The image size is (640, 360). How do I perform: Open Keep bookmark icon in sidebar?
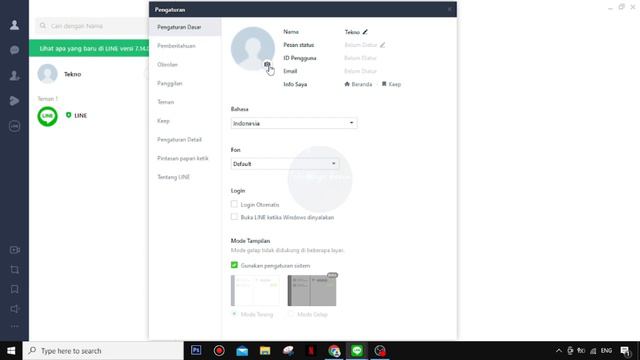coord(15,289)
